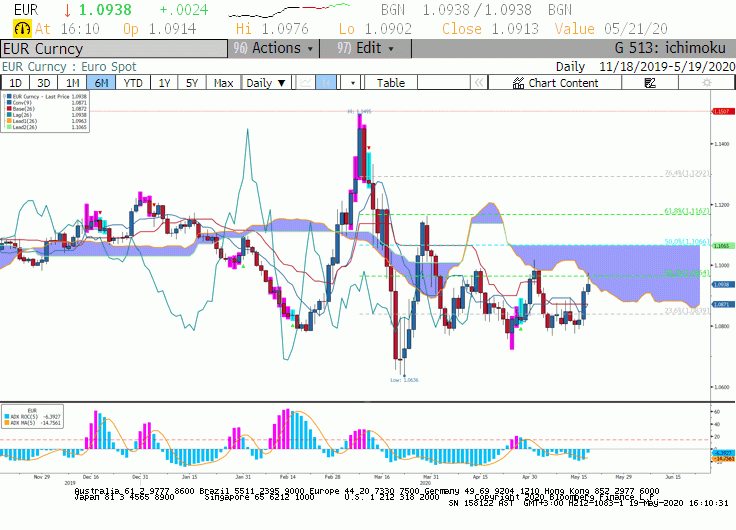Toggle the YTD range button
The width and height of the screenshot is (736, 530).
point(133,83)
